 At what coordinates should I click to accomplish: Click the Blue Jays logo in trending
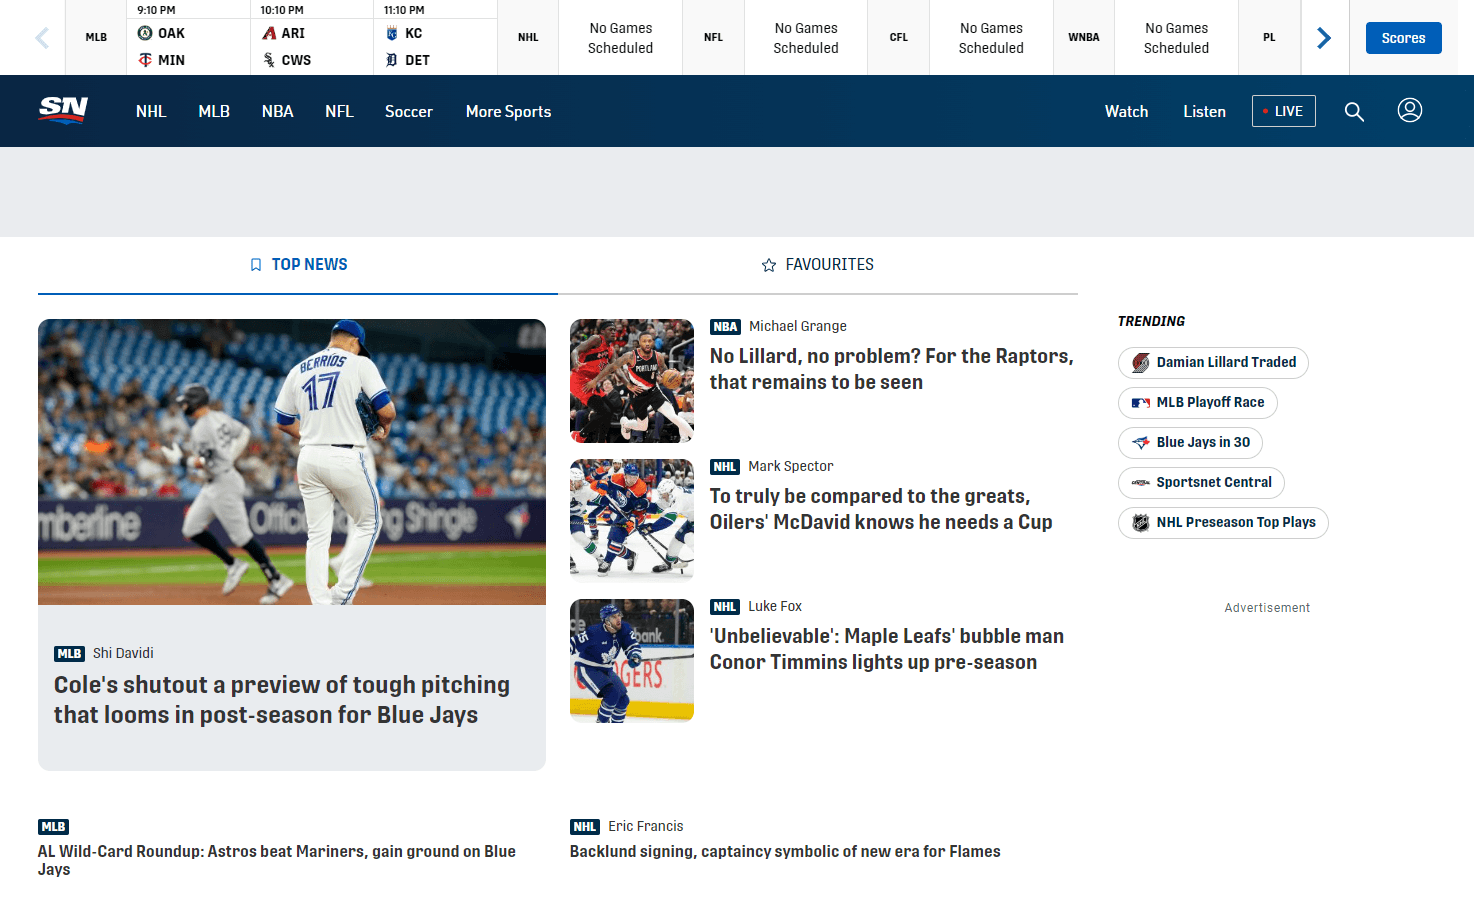click(x=1141, y=443)
